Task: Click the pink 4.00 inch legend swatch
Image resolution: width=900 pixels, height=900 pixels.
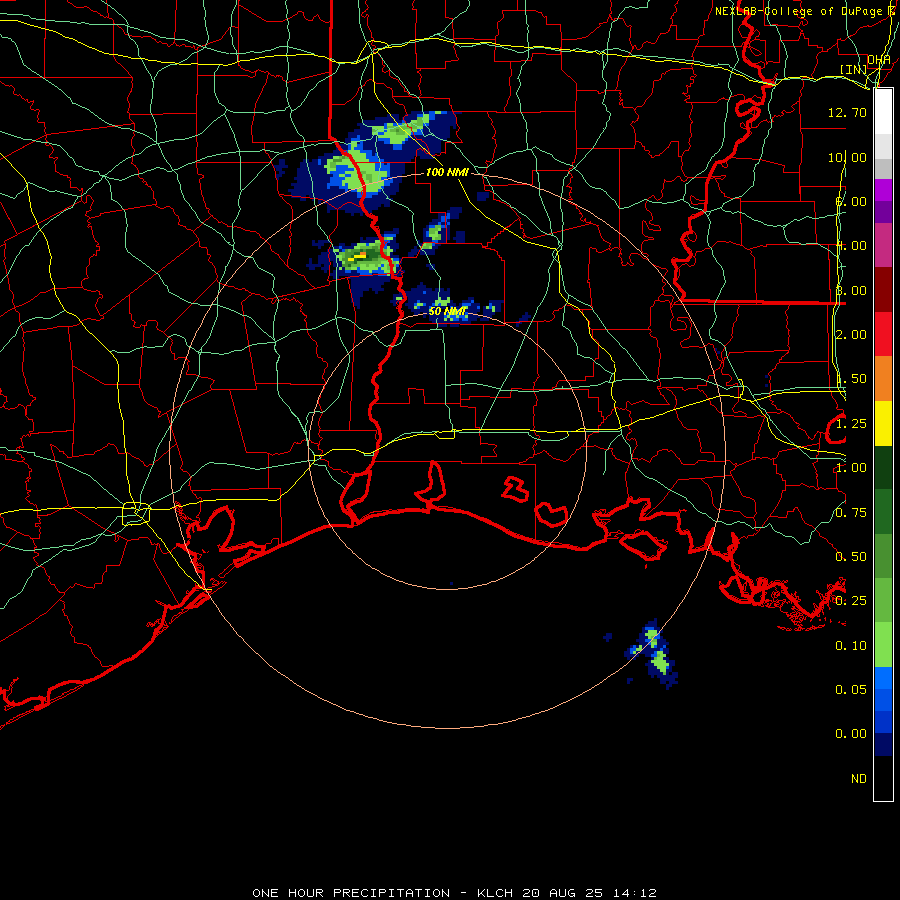Action: (x=883, y=245)
